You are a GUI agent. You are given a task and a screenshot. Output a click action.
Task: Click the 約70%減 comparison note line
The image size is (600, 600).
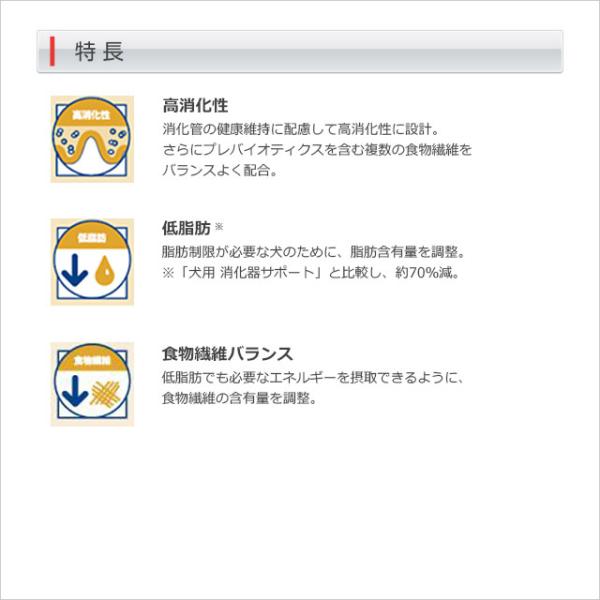pyautogui.click(x=311, y=273)
